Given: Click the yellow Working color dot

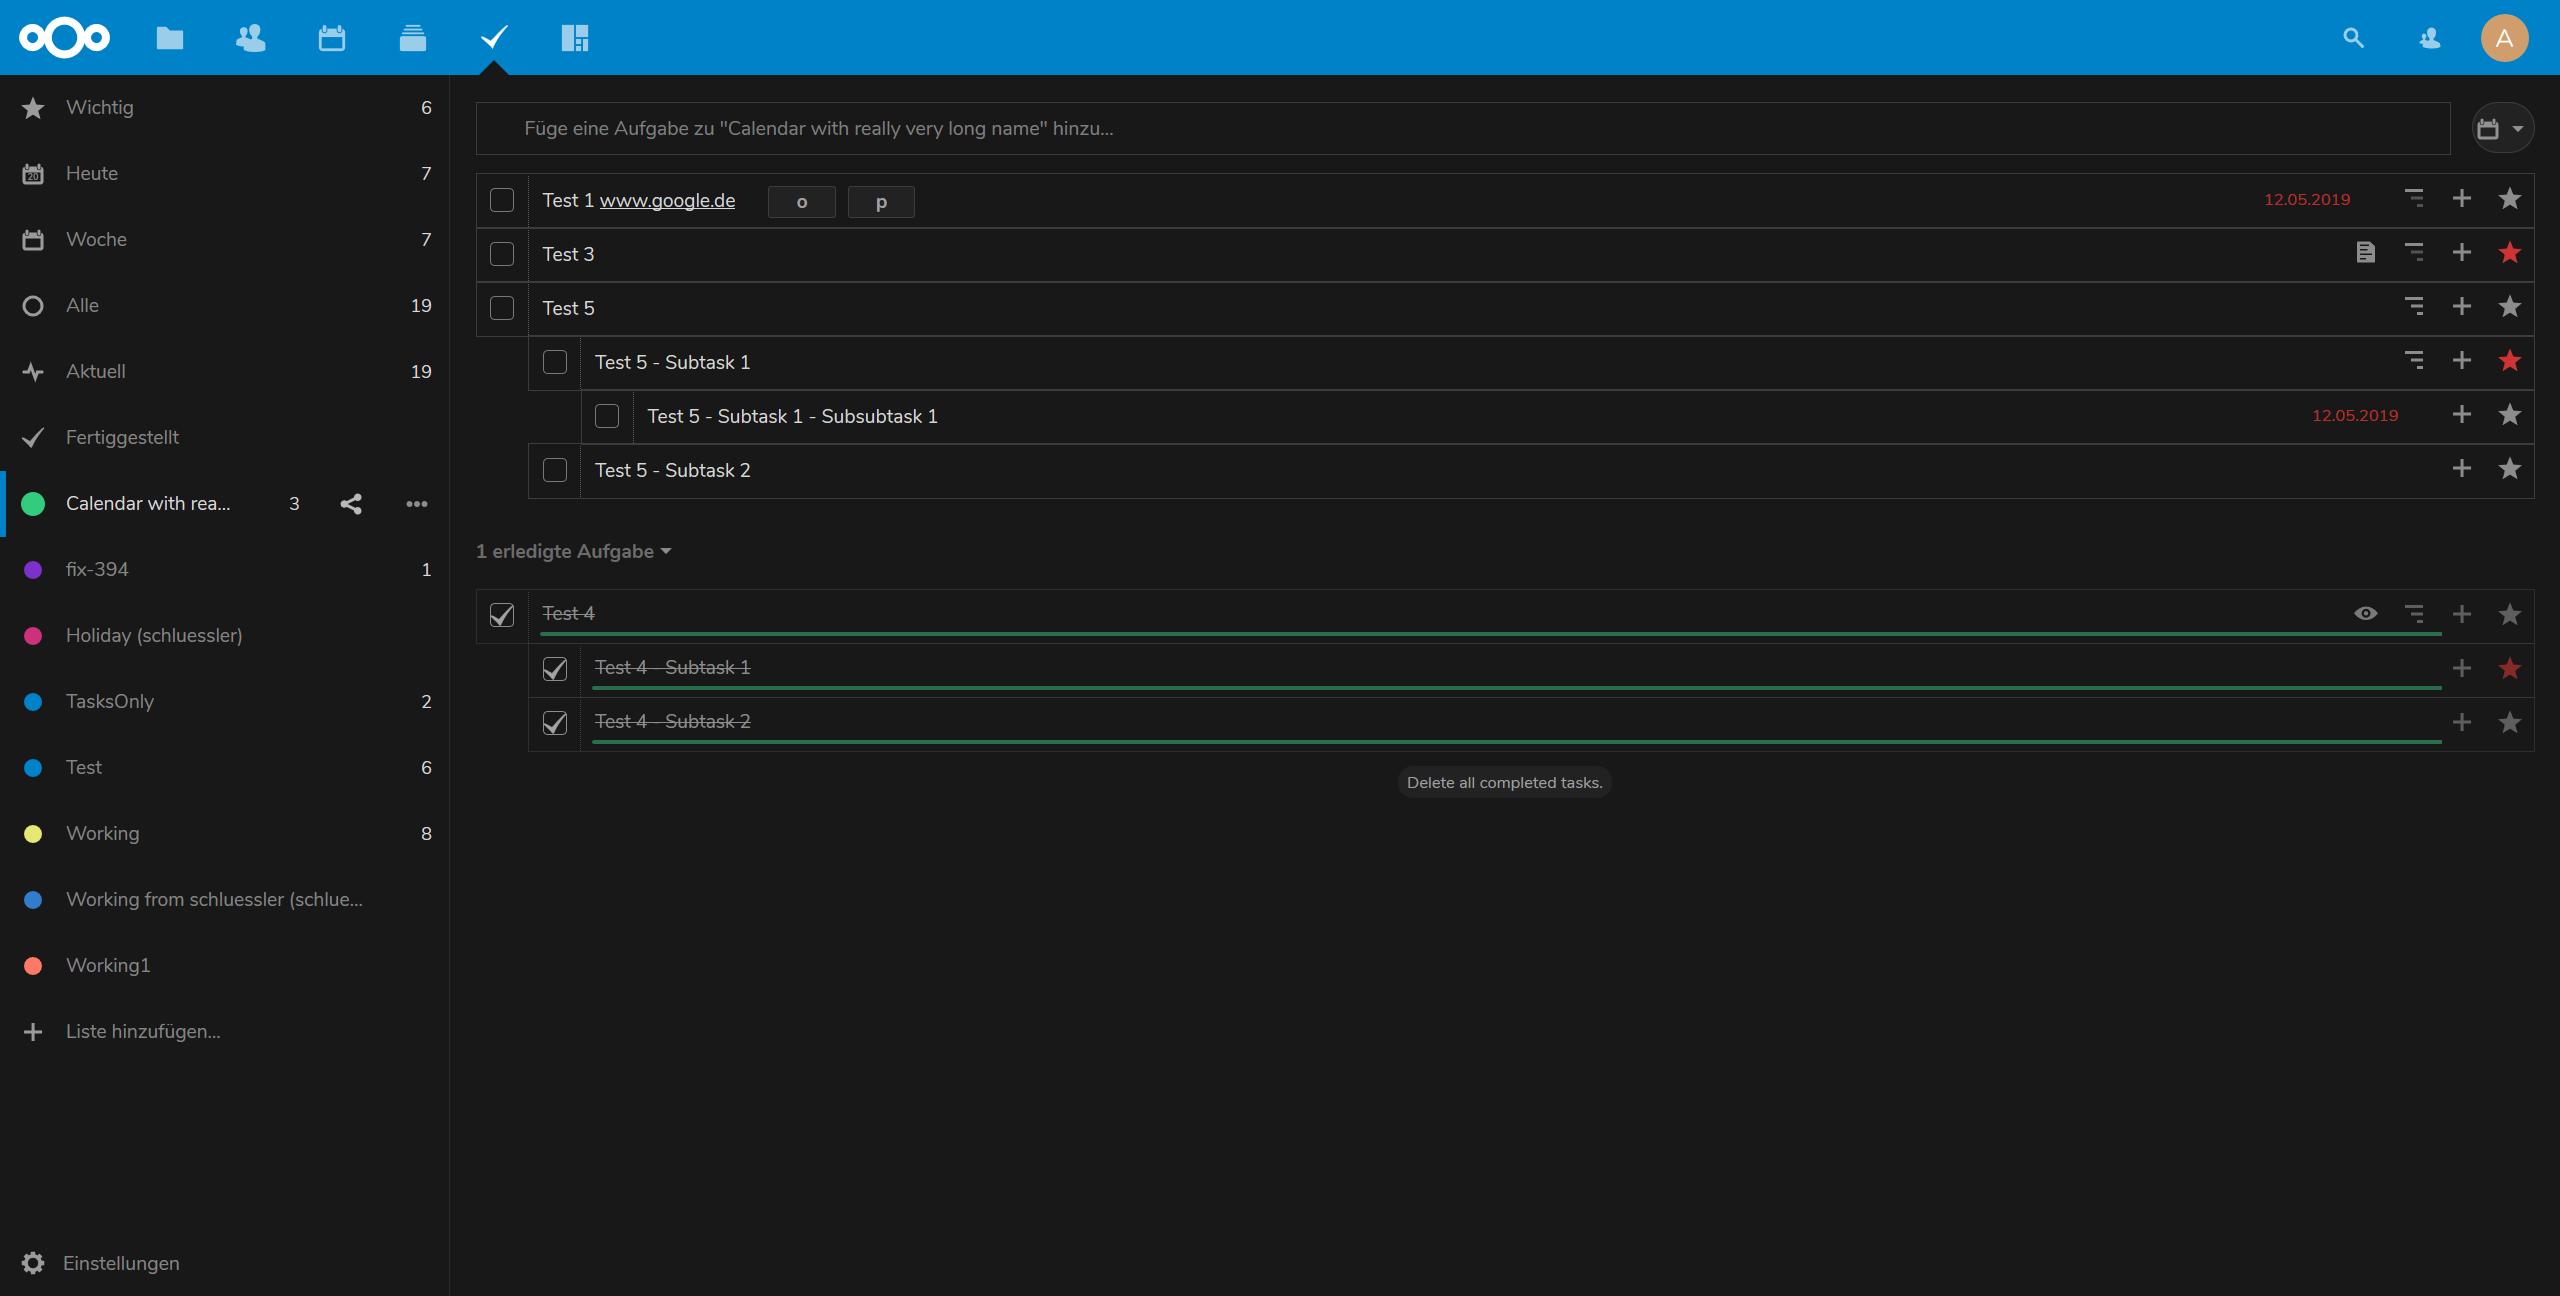Looking at the screenshot, I should (x=33, y=834).
